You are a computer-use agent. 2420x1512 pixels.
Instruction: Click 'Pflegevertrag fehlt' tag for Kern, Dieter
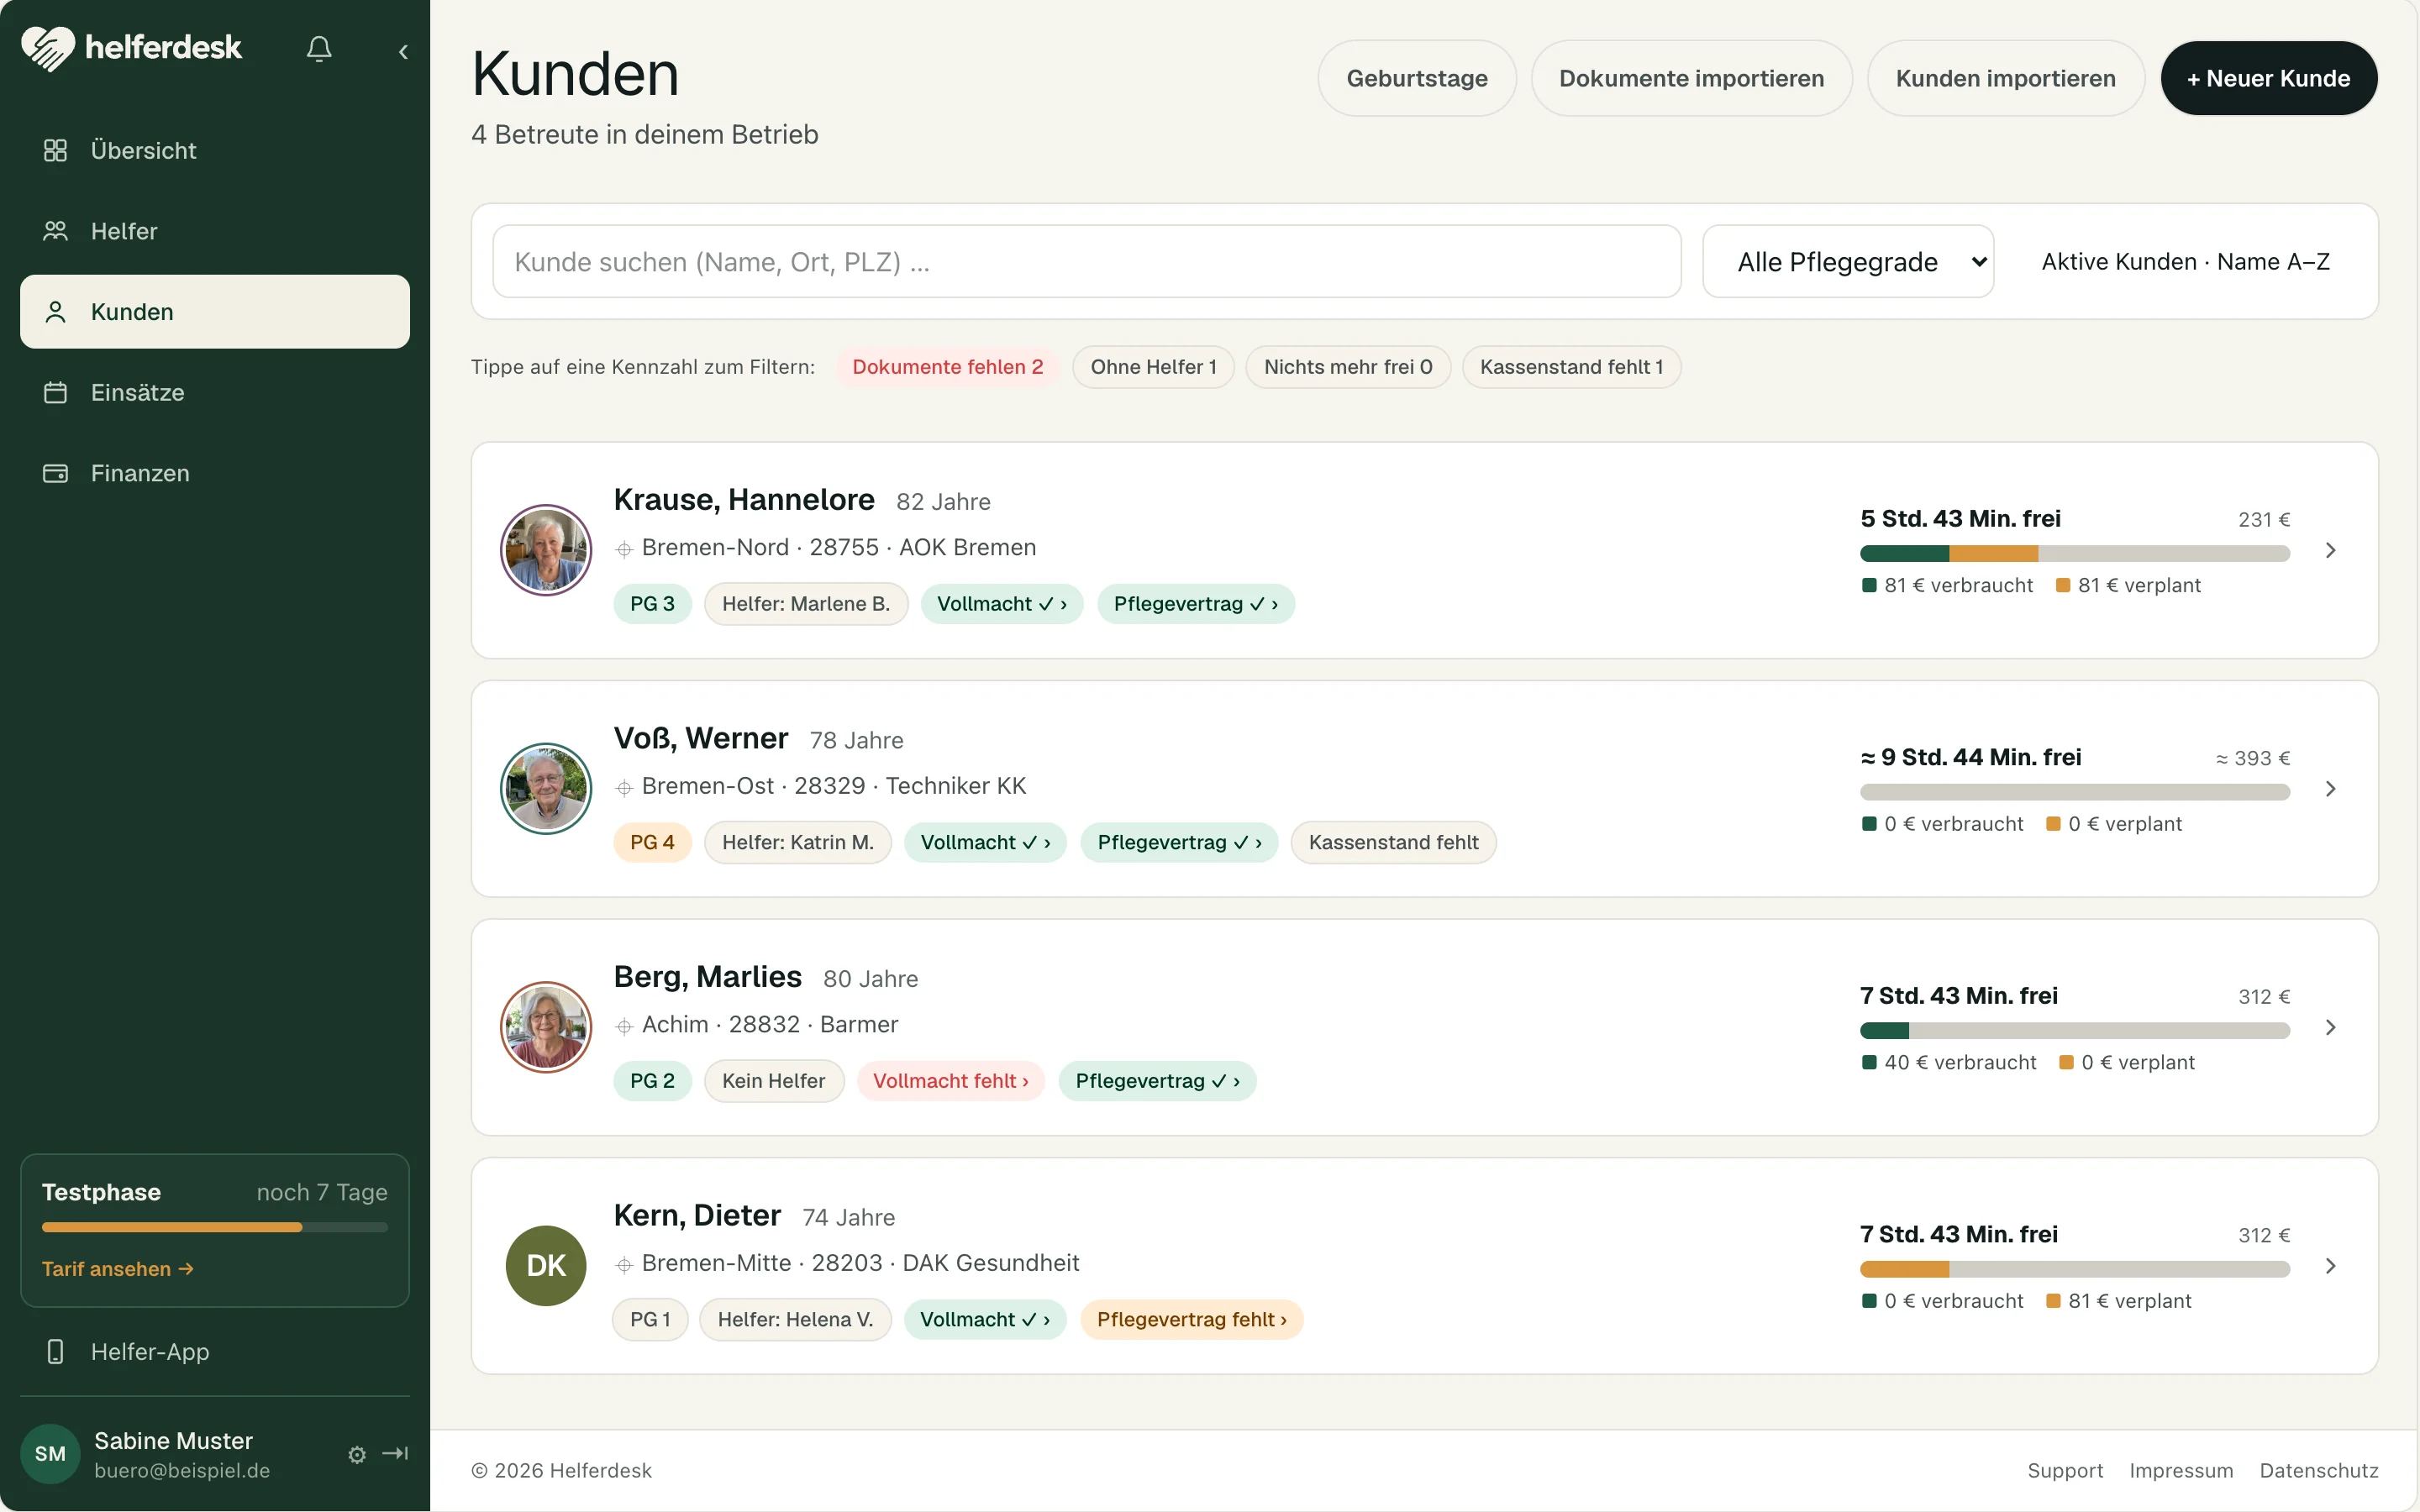(x=1192, y=1320)
